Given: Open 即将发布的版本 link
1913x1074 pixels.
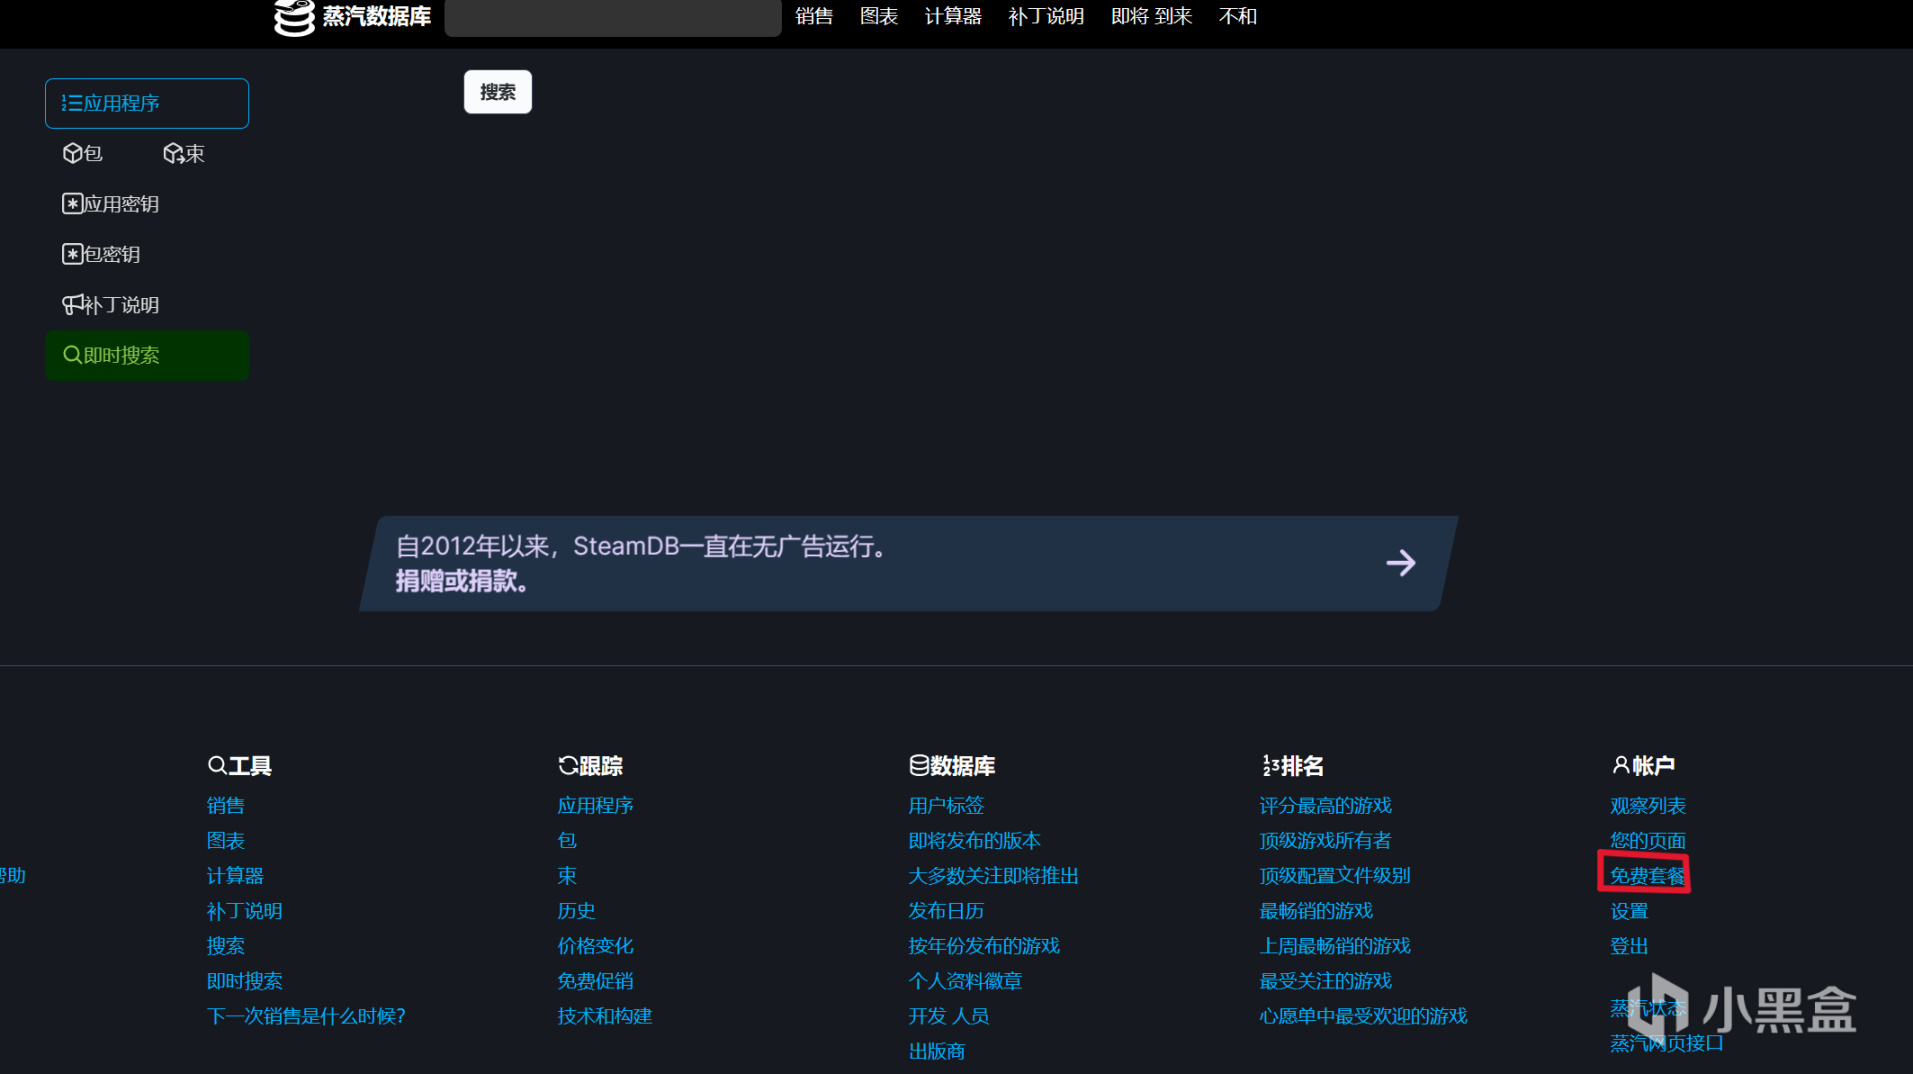Looking at the screenshot, I should point(974,840).
